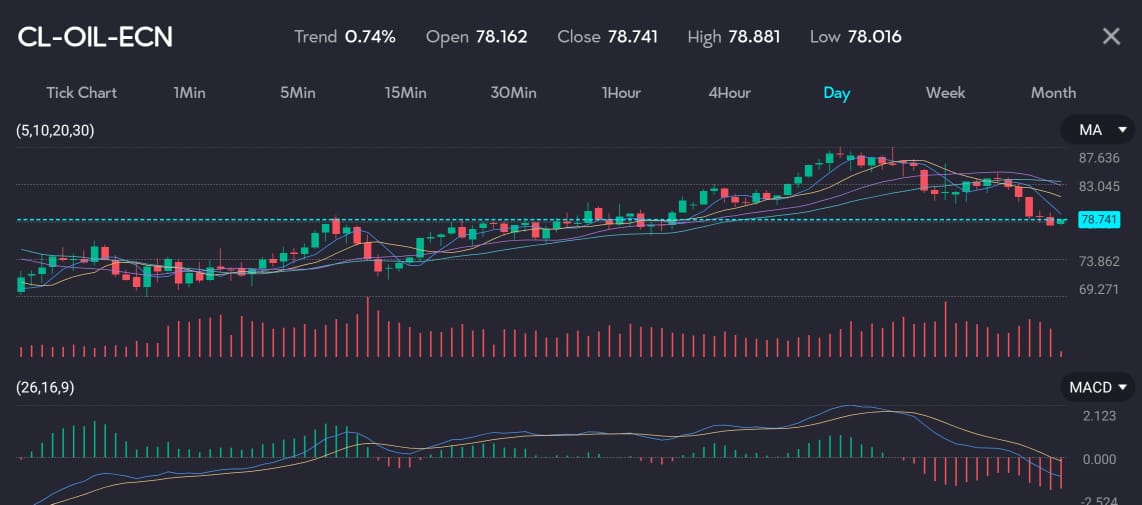1142x505 pixels.
Task: Switch to the Month timeframe
Action: coord(1053,93)
